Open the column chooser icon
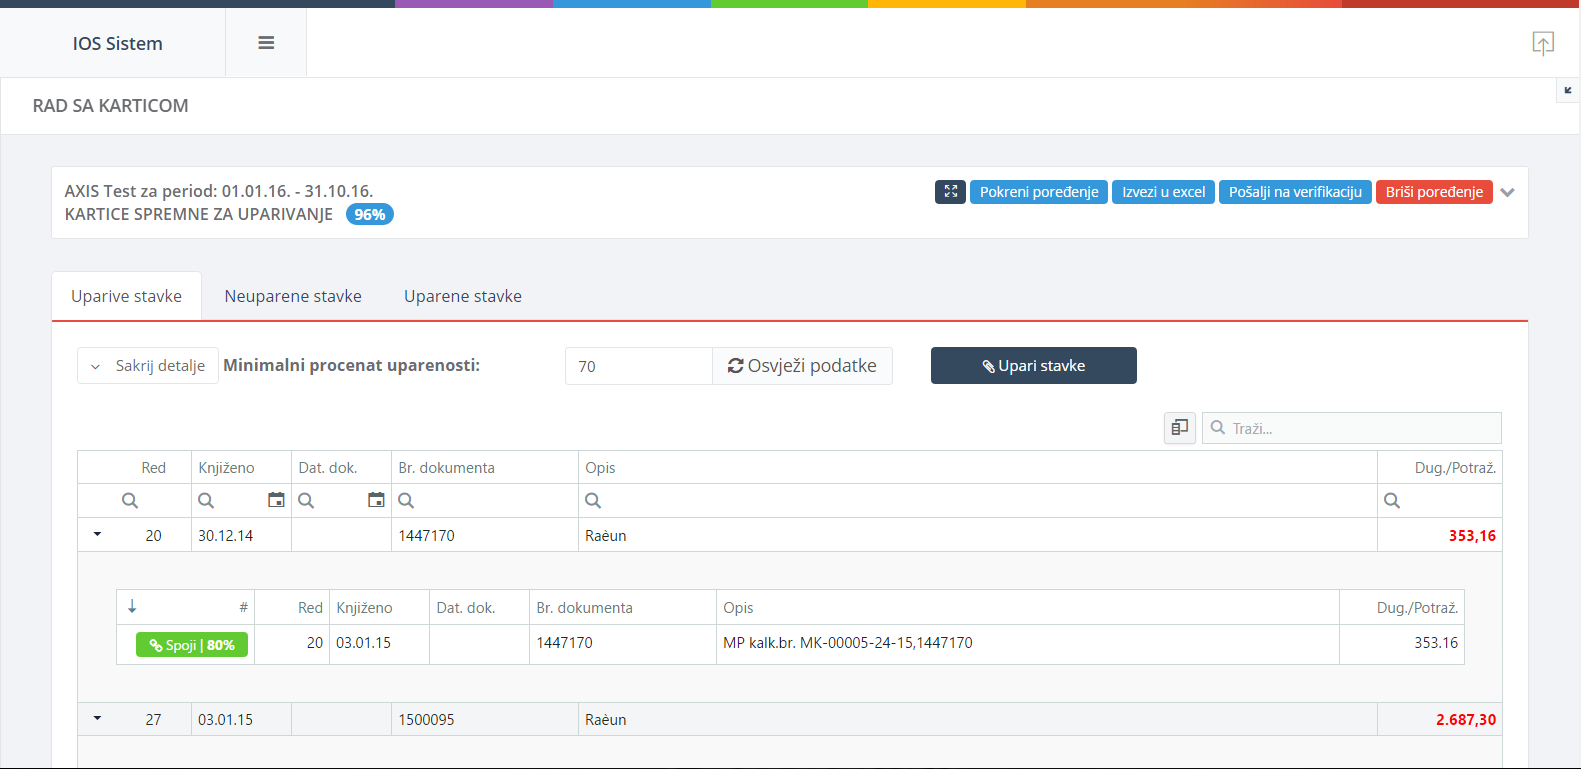1581x769 pixels. pos(1180,428)
